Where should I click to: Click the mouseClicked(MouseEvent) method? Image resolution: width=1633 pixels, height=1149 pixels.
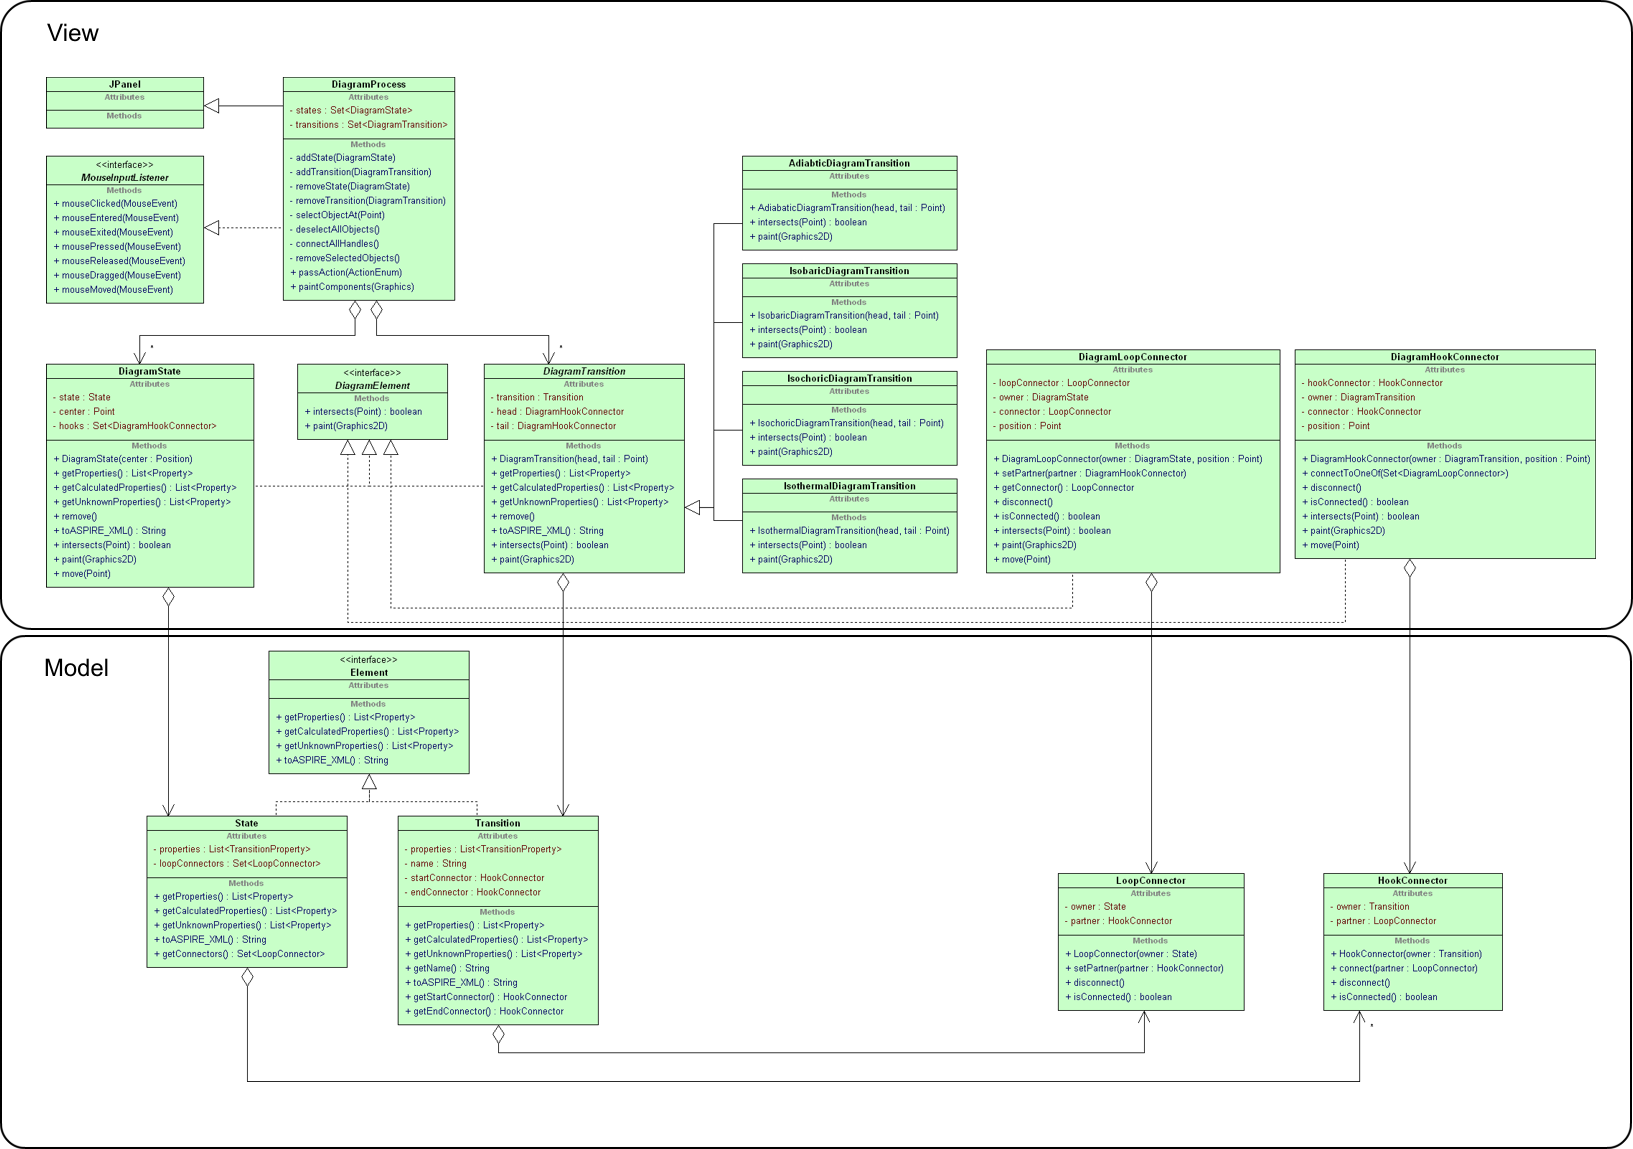point(115,203)
